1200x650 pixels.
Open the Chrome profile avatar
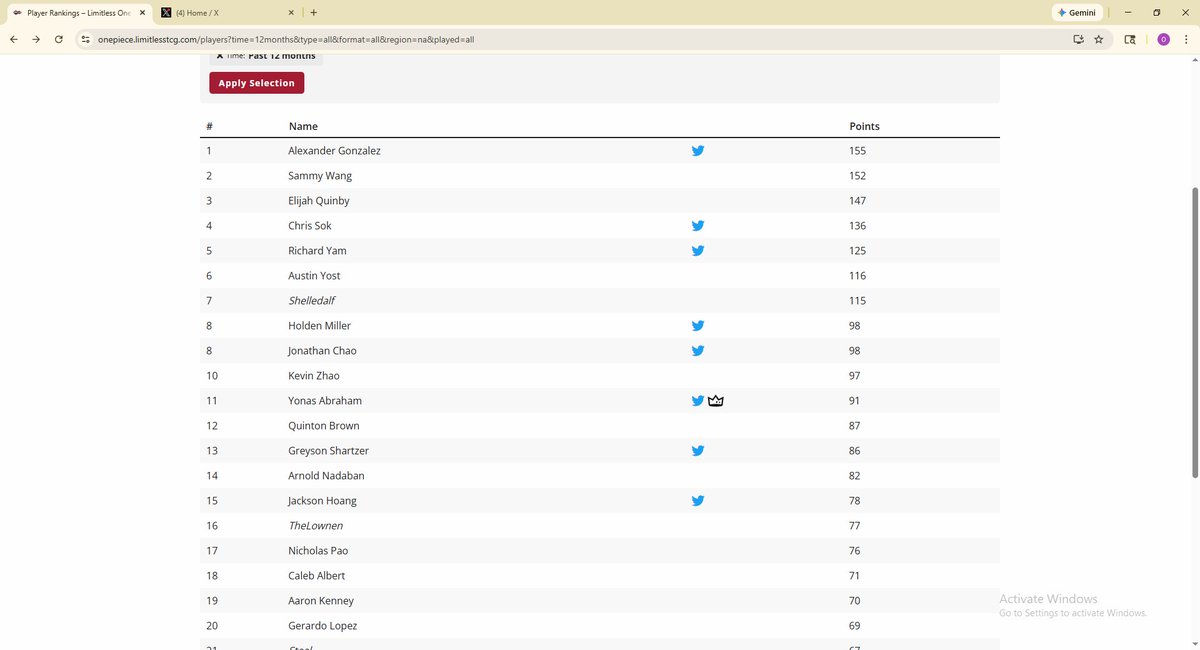pos(1163,39)
